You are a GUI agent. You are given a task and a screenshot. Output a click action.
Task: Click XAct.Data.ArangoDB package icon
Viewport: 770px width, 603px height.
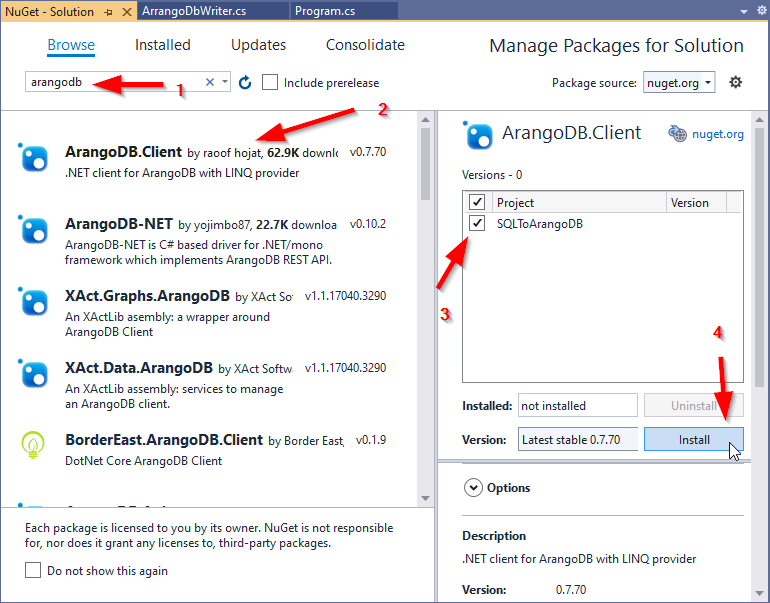(x=34, y=374)
